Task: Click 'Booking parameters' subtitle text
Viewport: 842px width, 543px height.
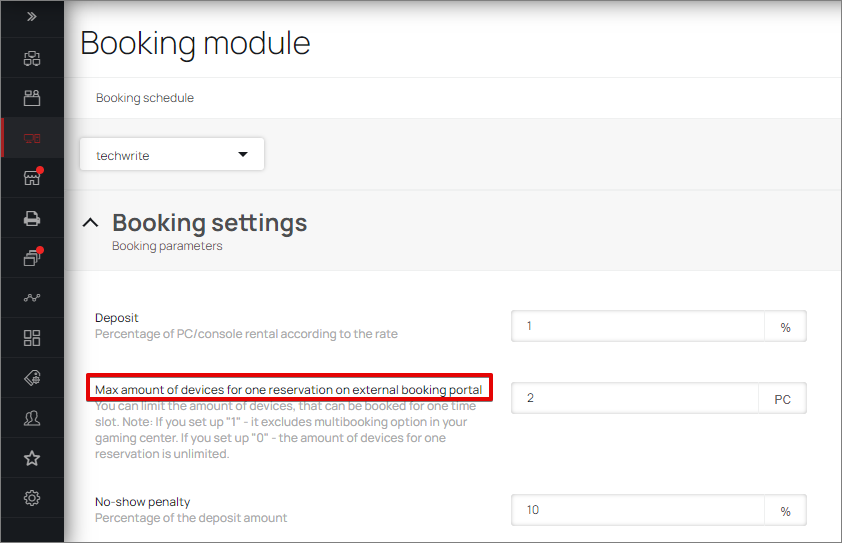Action: pyautogui.click(x=167, y=245)
